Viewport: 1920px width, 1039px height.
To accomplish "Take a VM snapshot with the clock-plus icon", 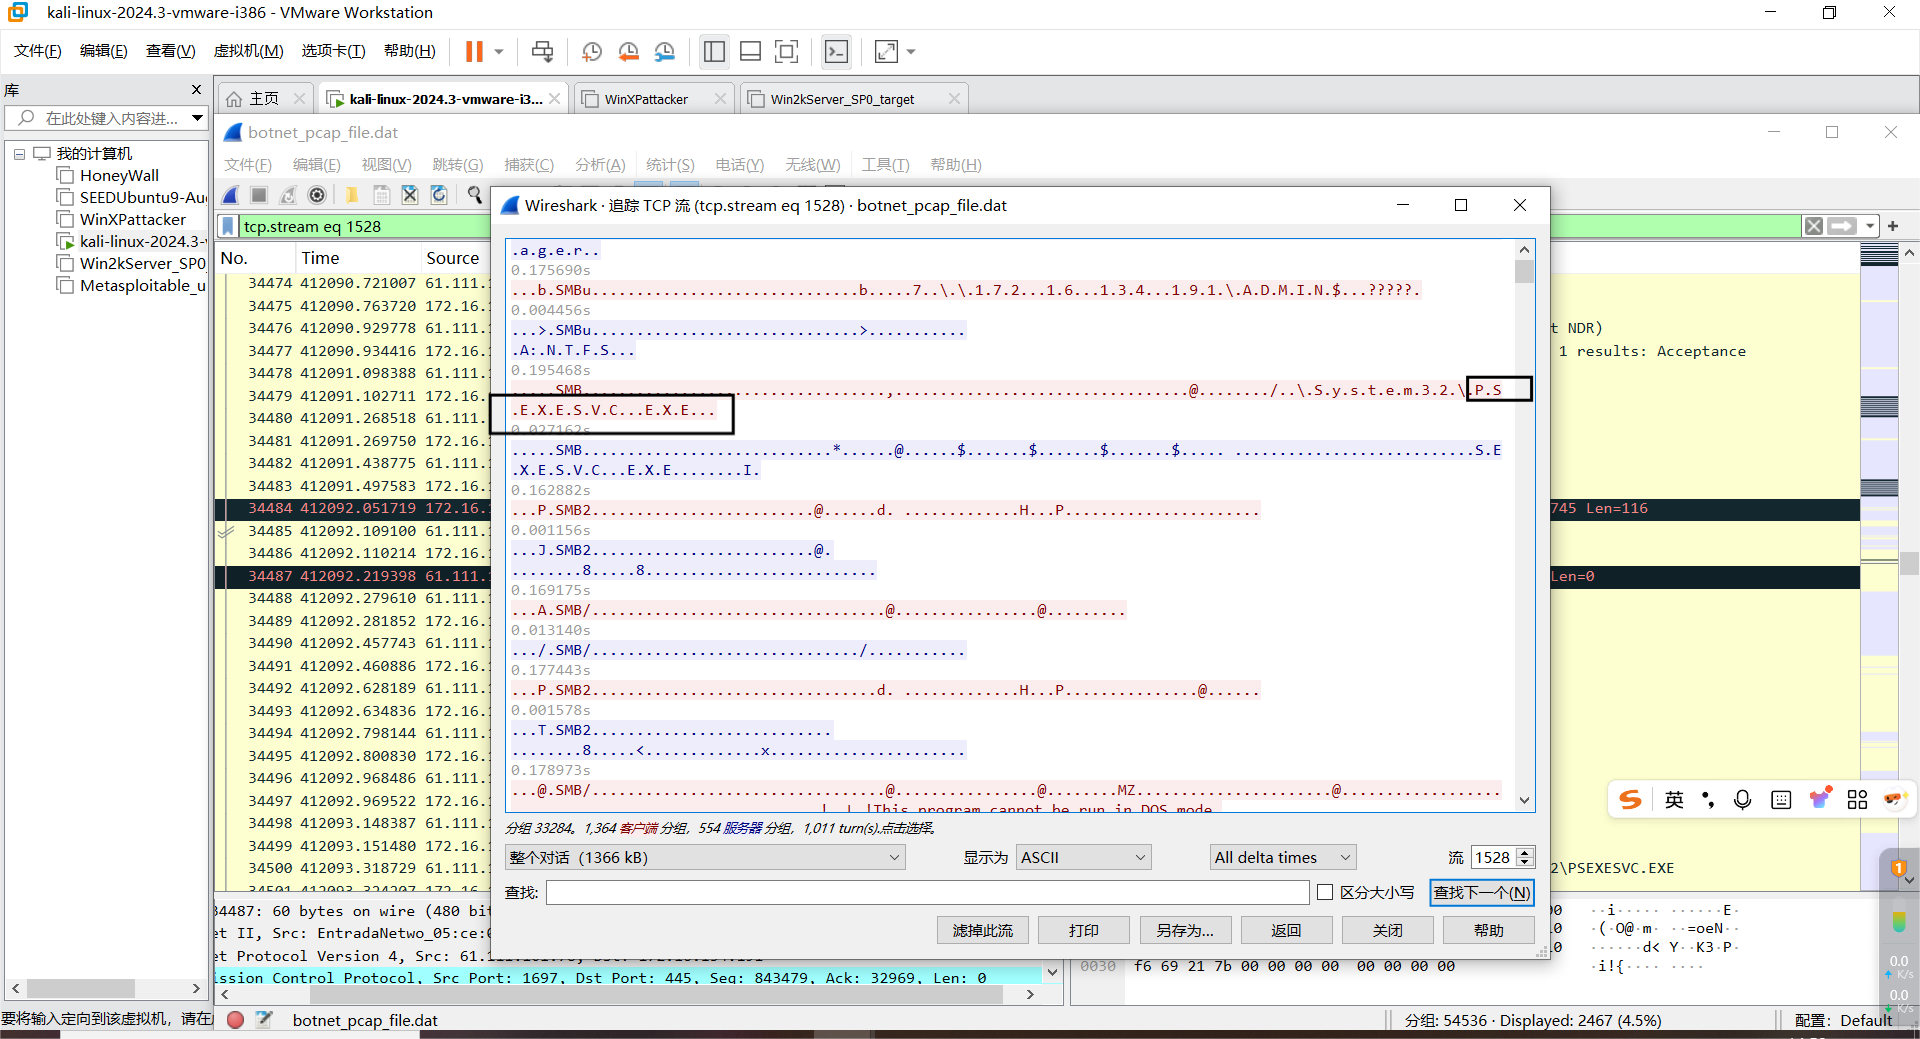I will coord(591,51).
